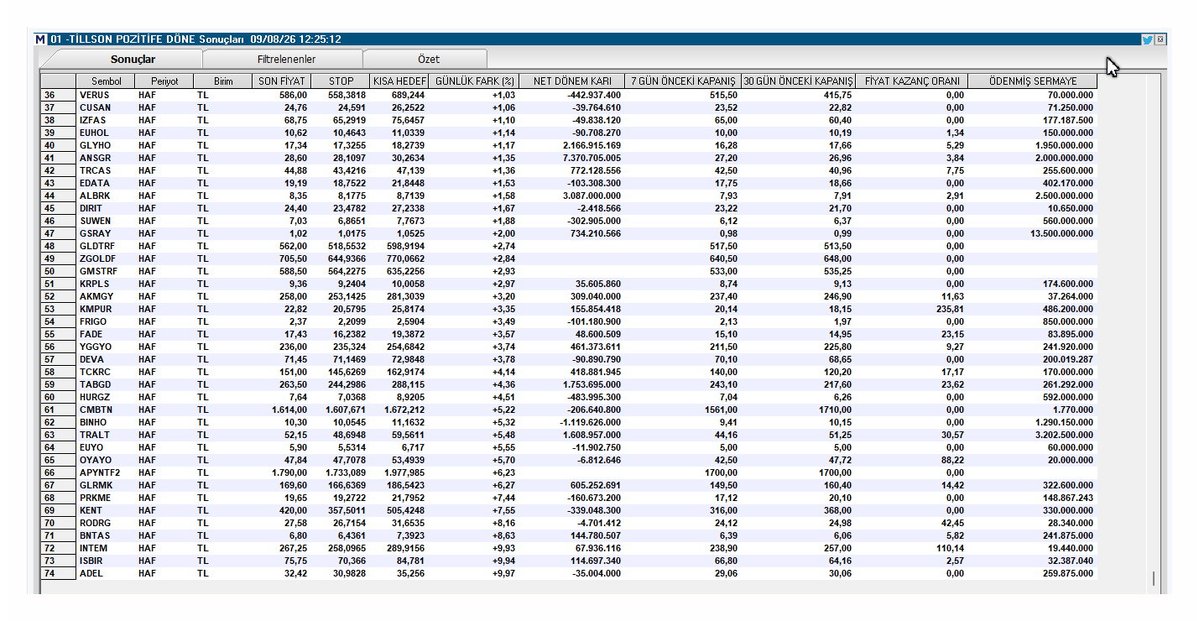
Task: Open the Filtrelenenler tab
Action: point(286,59)
